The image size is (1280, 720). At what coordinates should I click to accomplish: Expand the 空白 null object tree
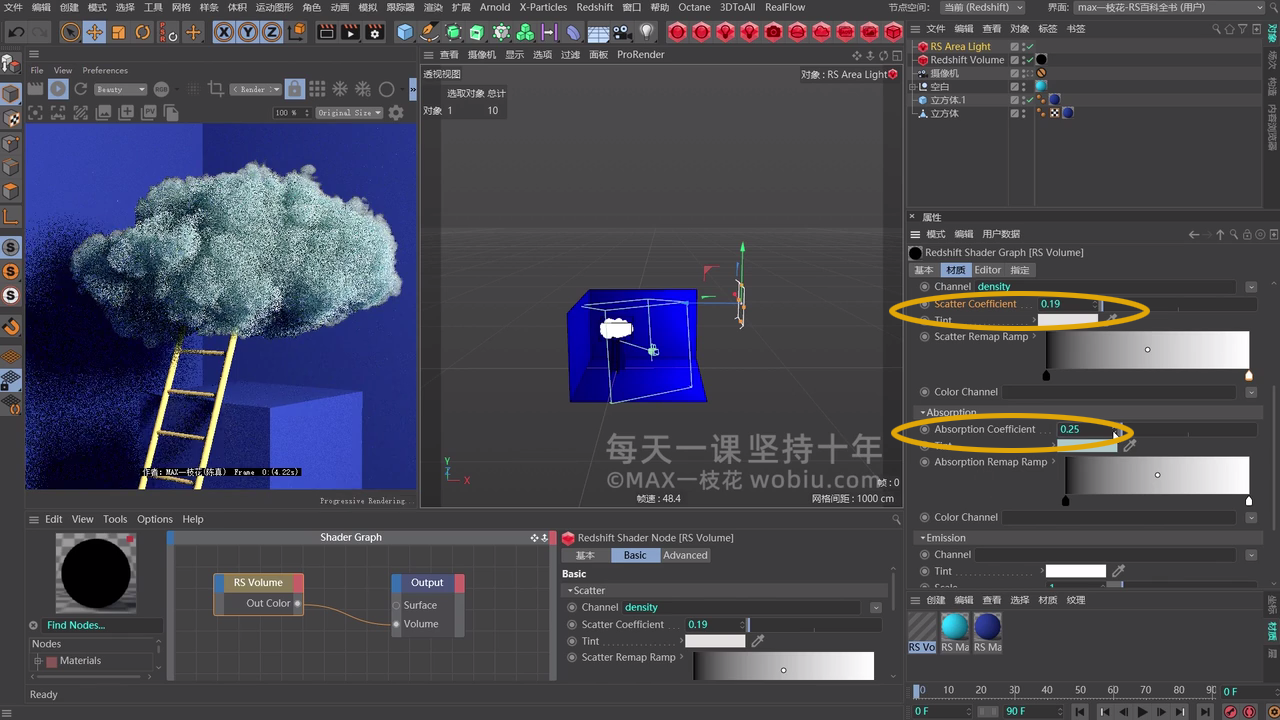point(913,87)
